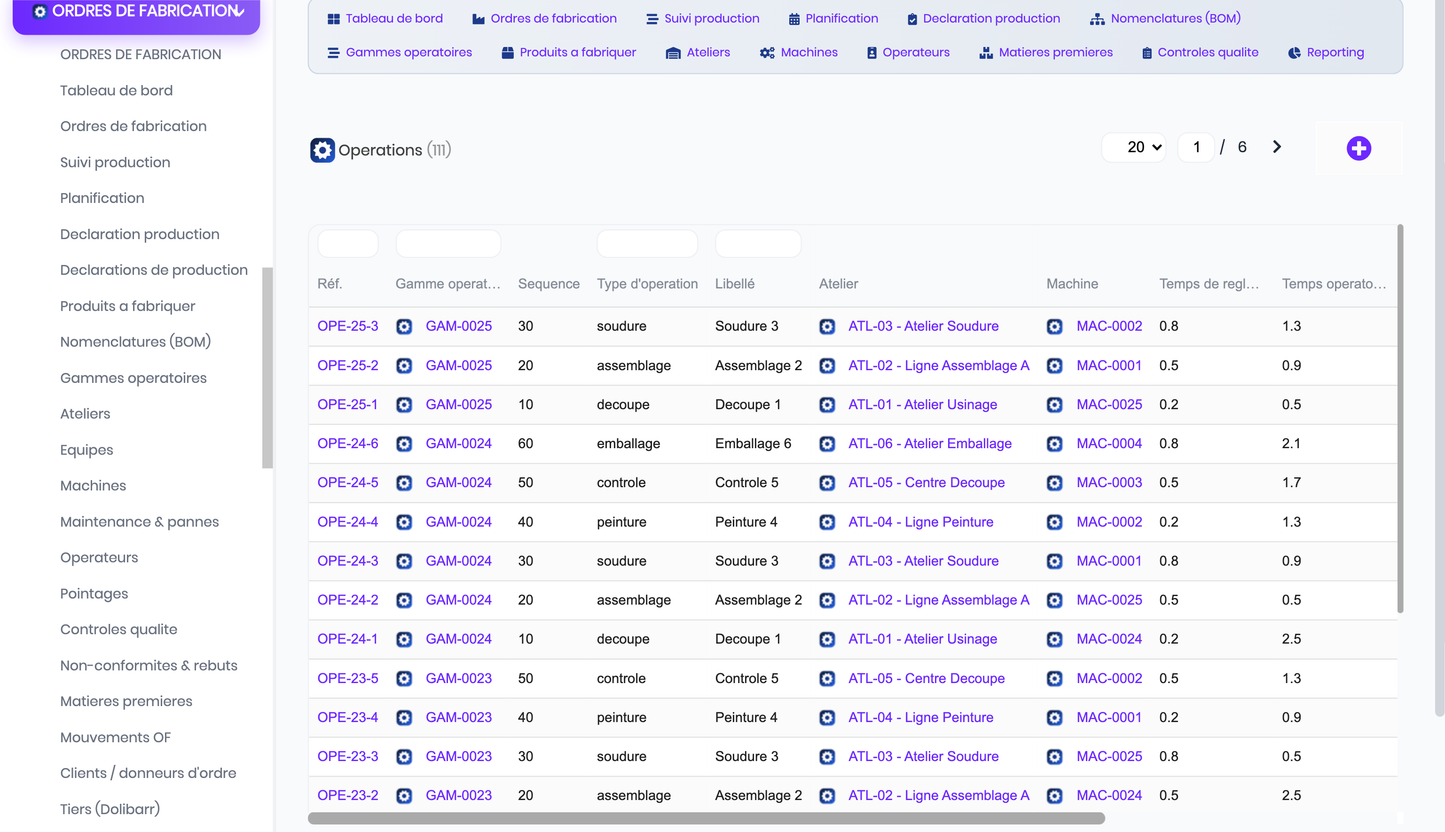
Task: Open MAC-0024 link in row OPE-24-1
Action: [x=1109, y=639]
